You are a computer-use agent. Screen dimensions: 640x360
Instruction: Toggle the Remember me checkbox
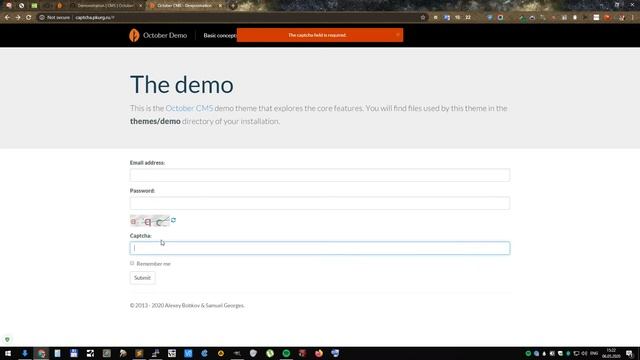click(x=132, y=263)
